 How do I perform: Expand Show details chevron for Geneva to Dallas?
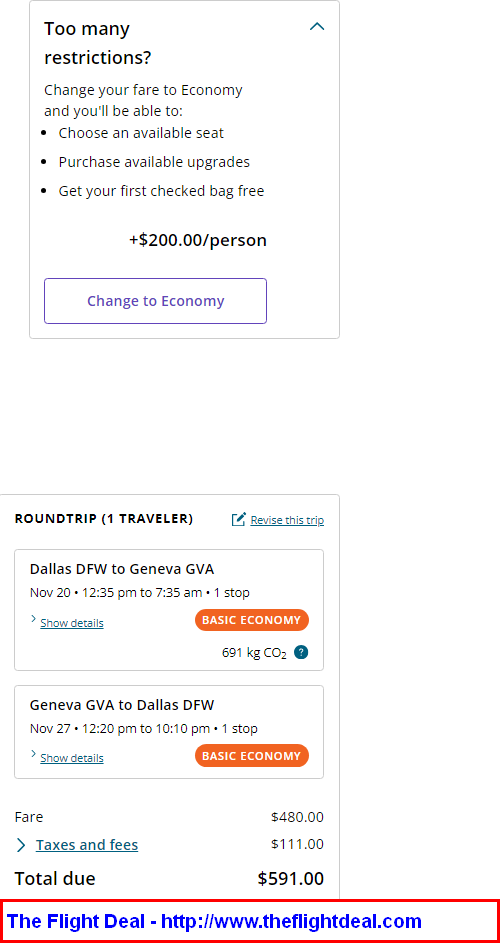[34, 754]
